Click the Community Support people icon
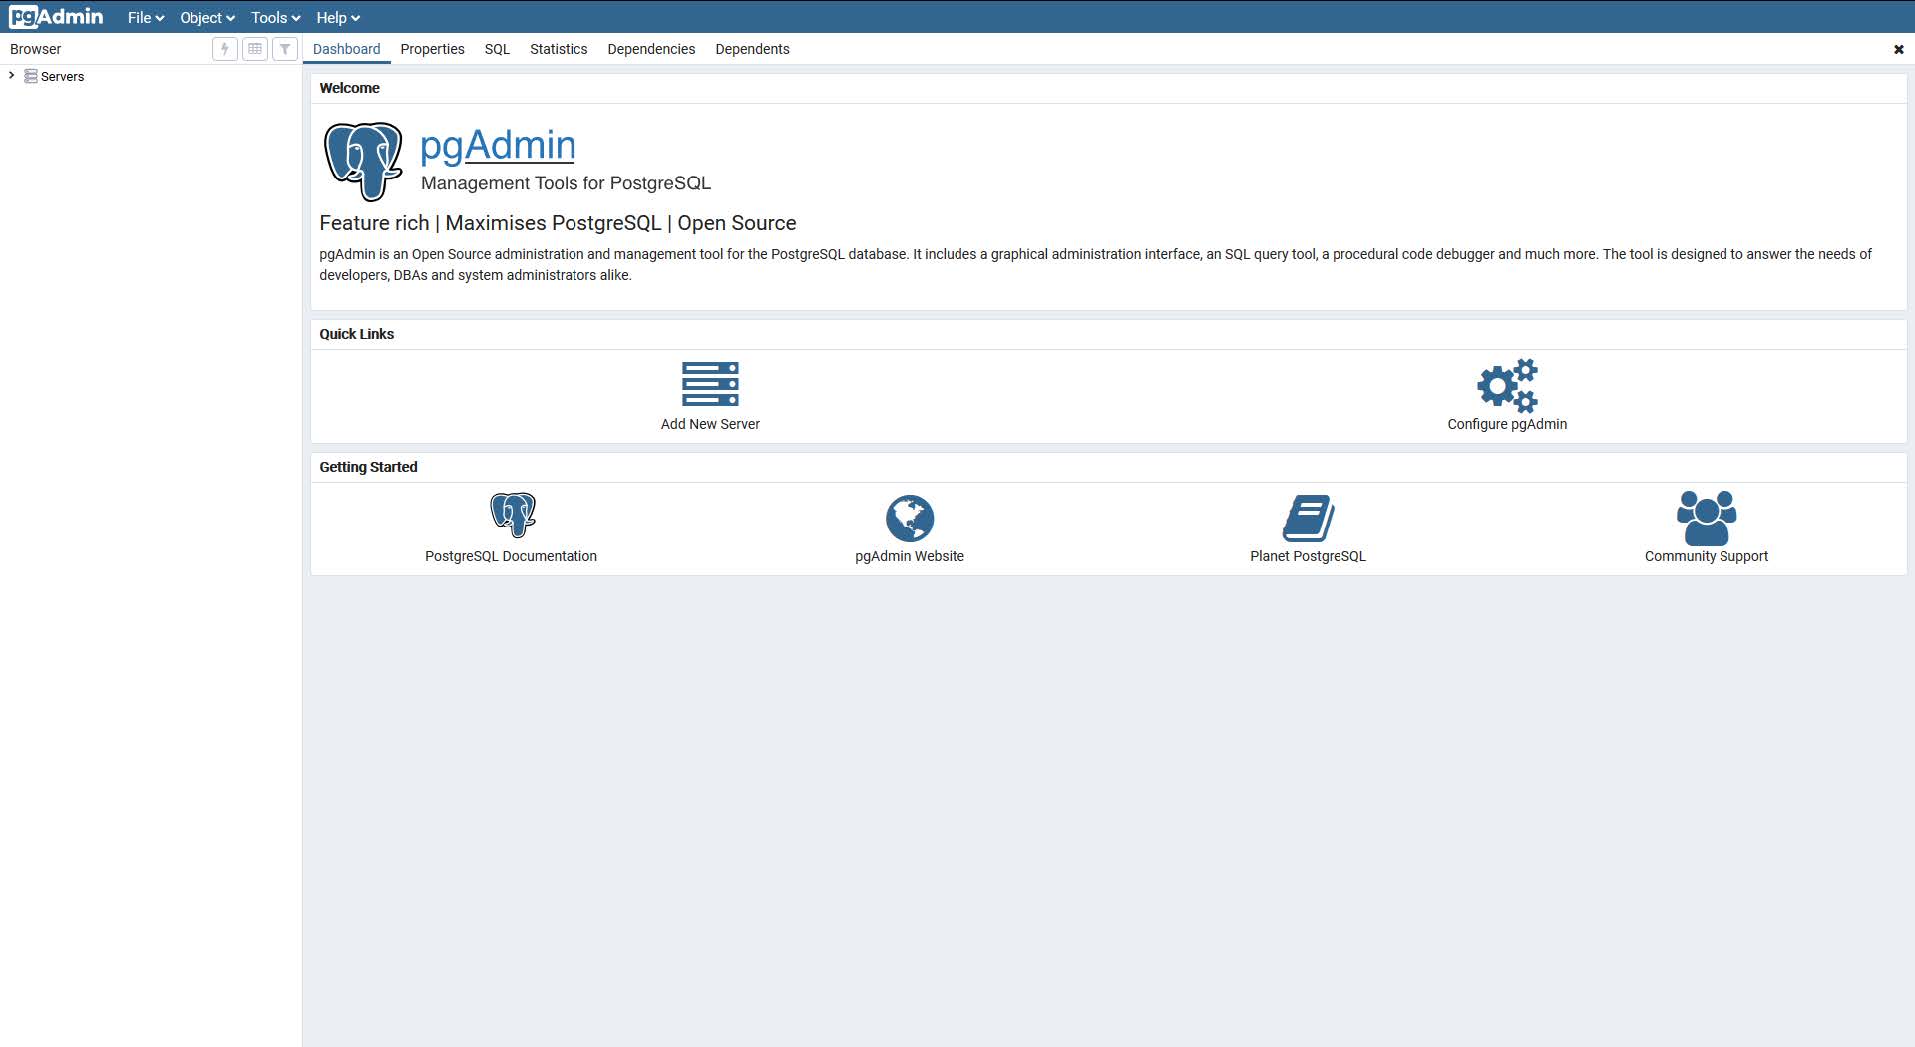Screen dimensions: 1915x1047 1706,517
